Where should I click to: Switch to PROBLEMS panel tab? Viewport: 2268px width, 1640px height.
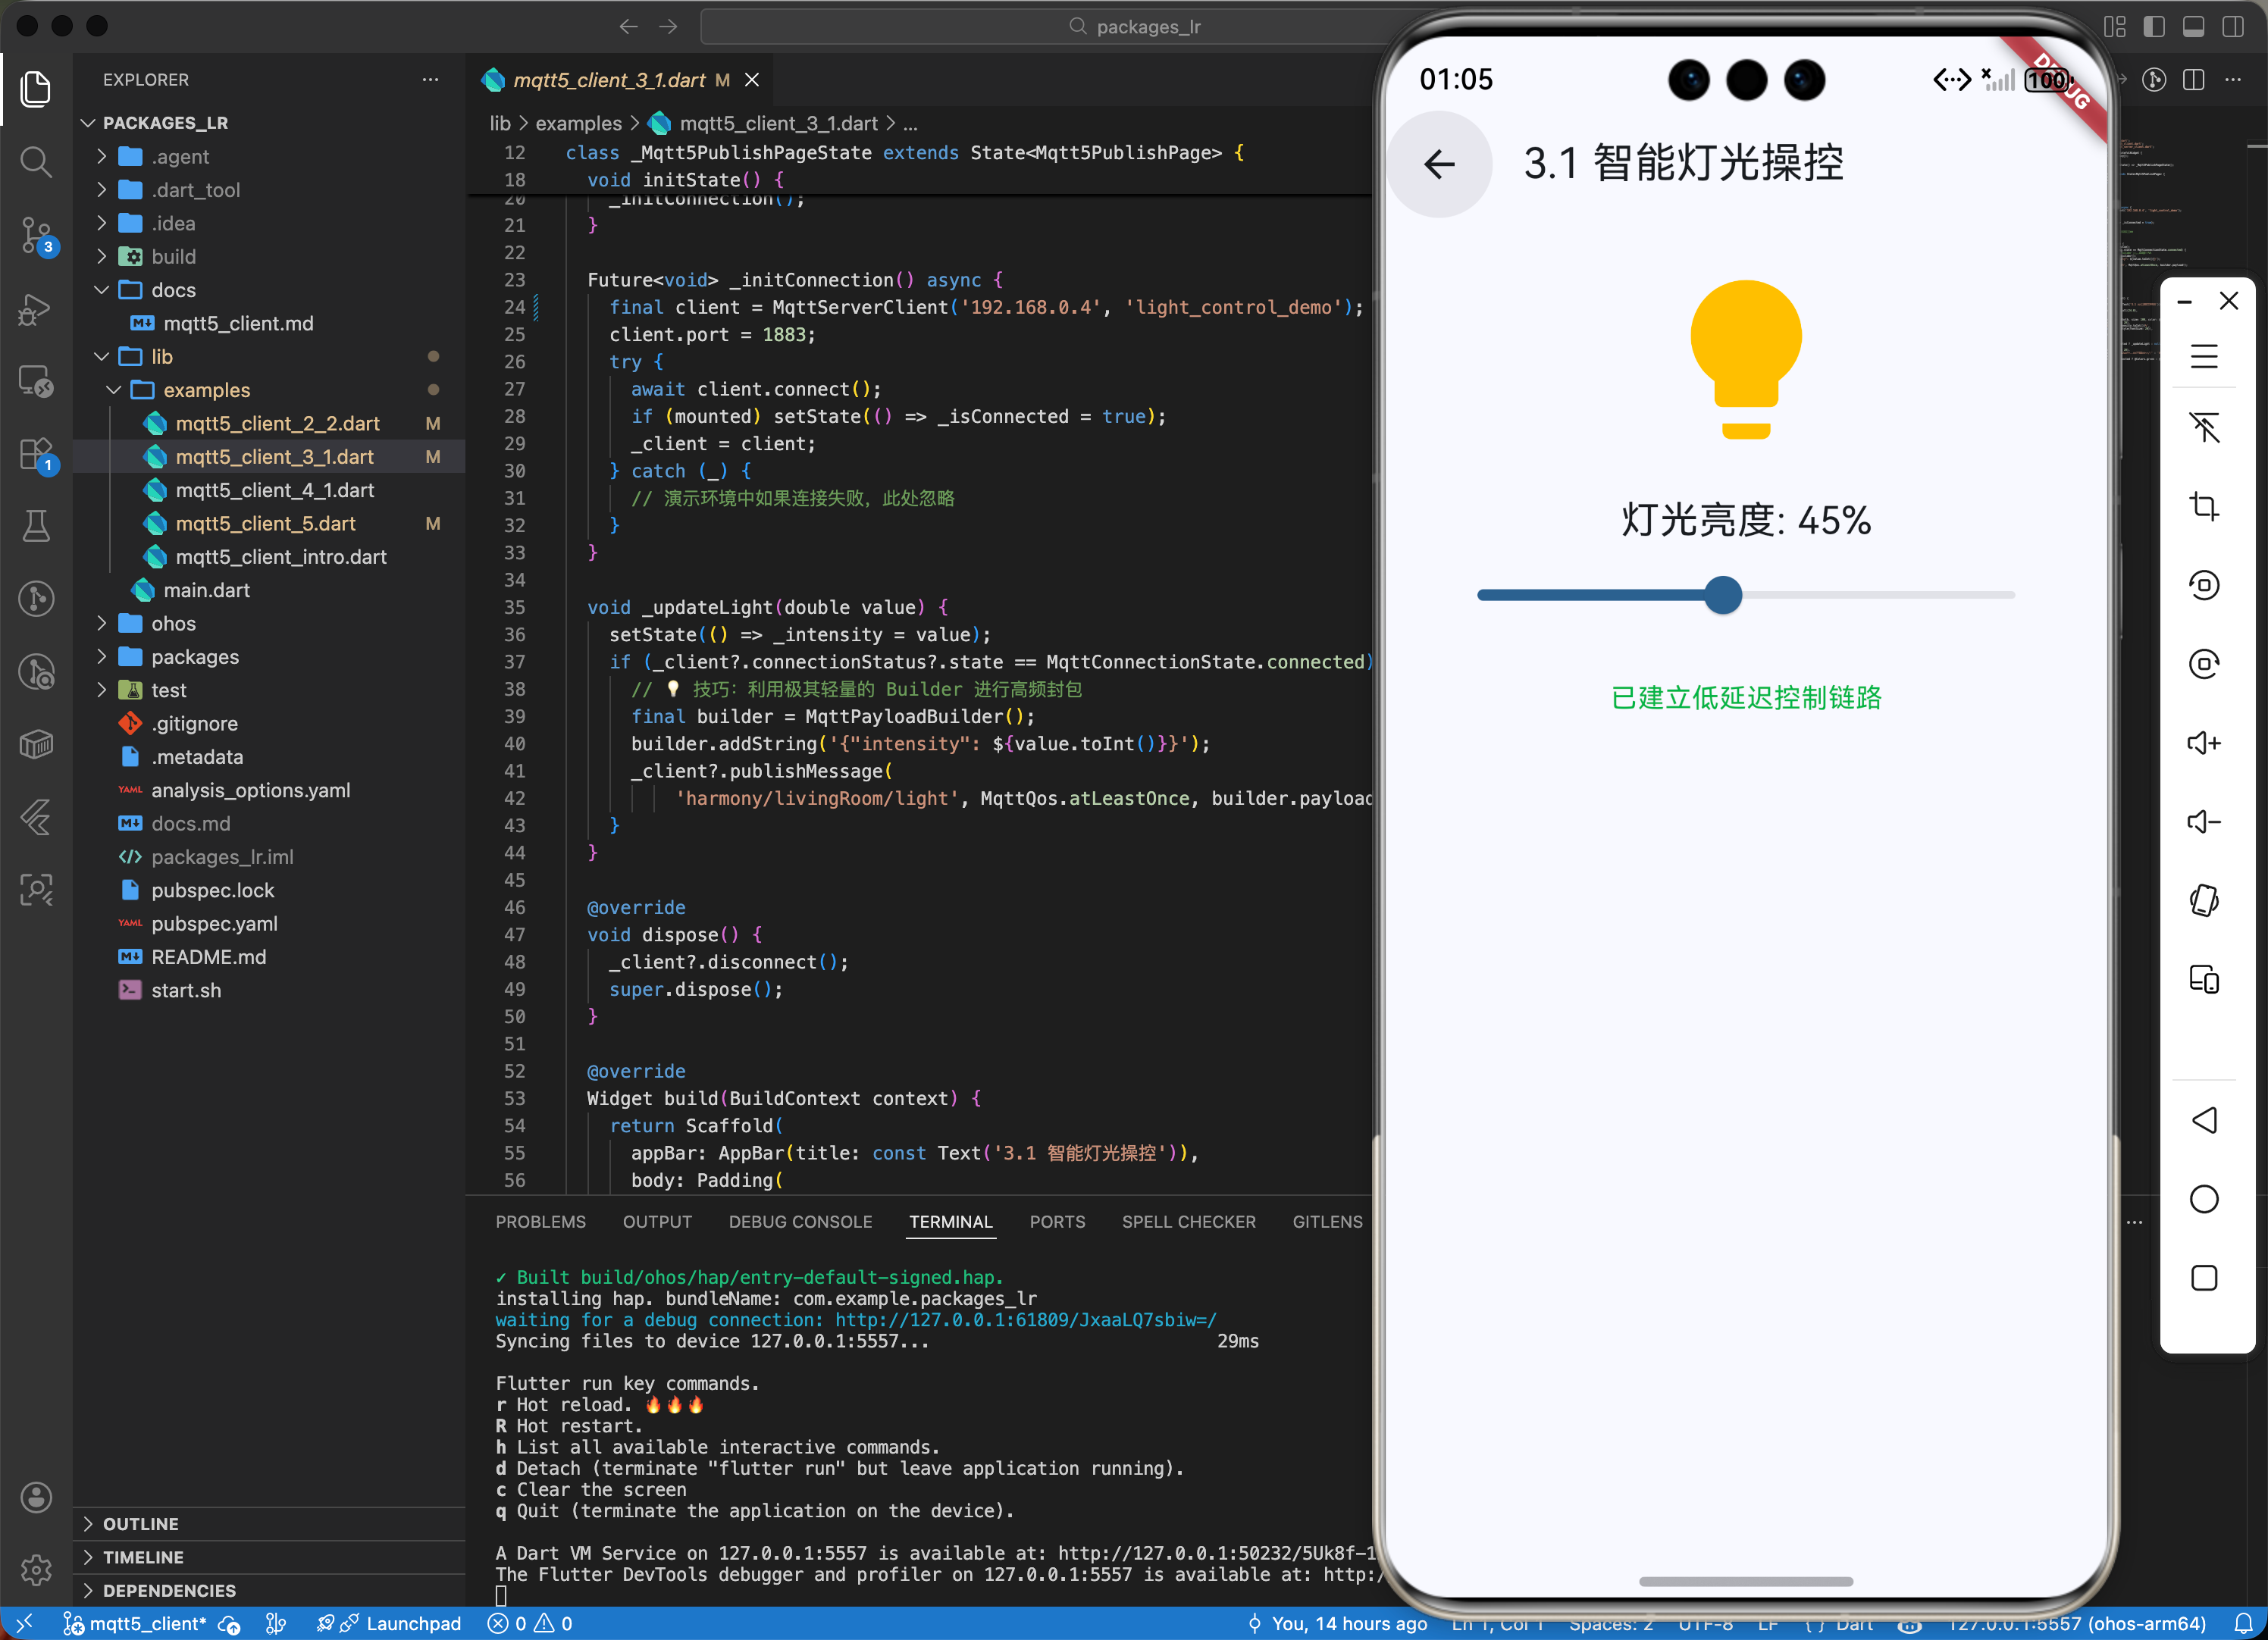(x=540, y=1221)
